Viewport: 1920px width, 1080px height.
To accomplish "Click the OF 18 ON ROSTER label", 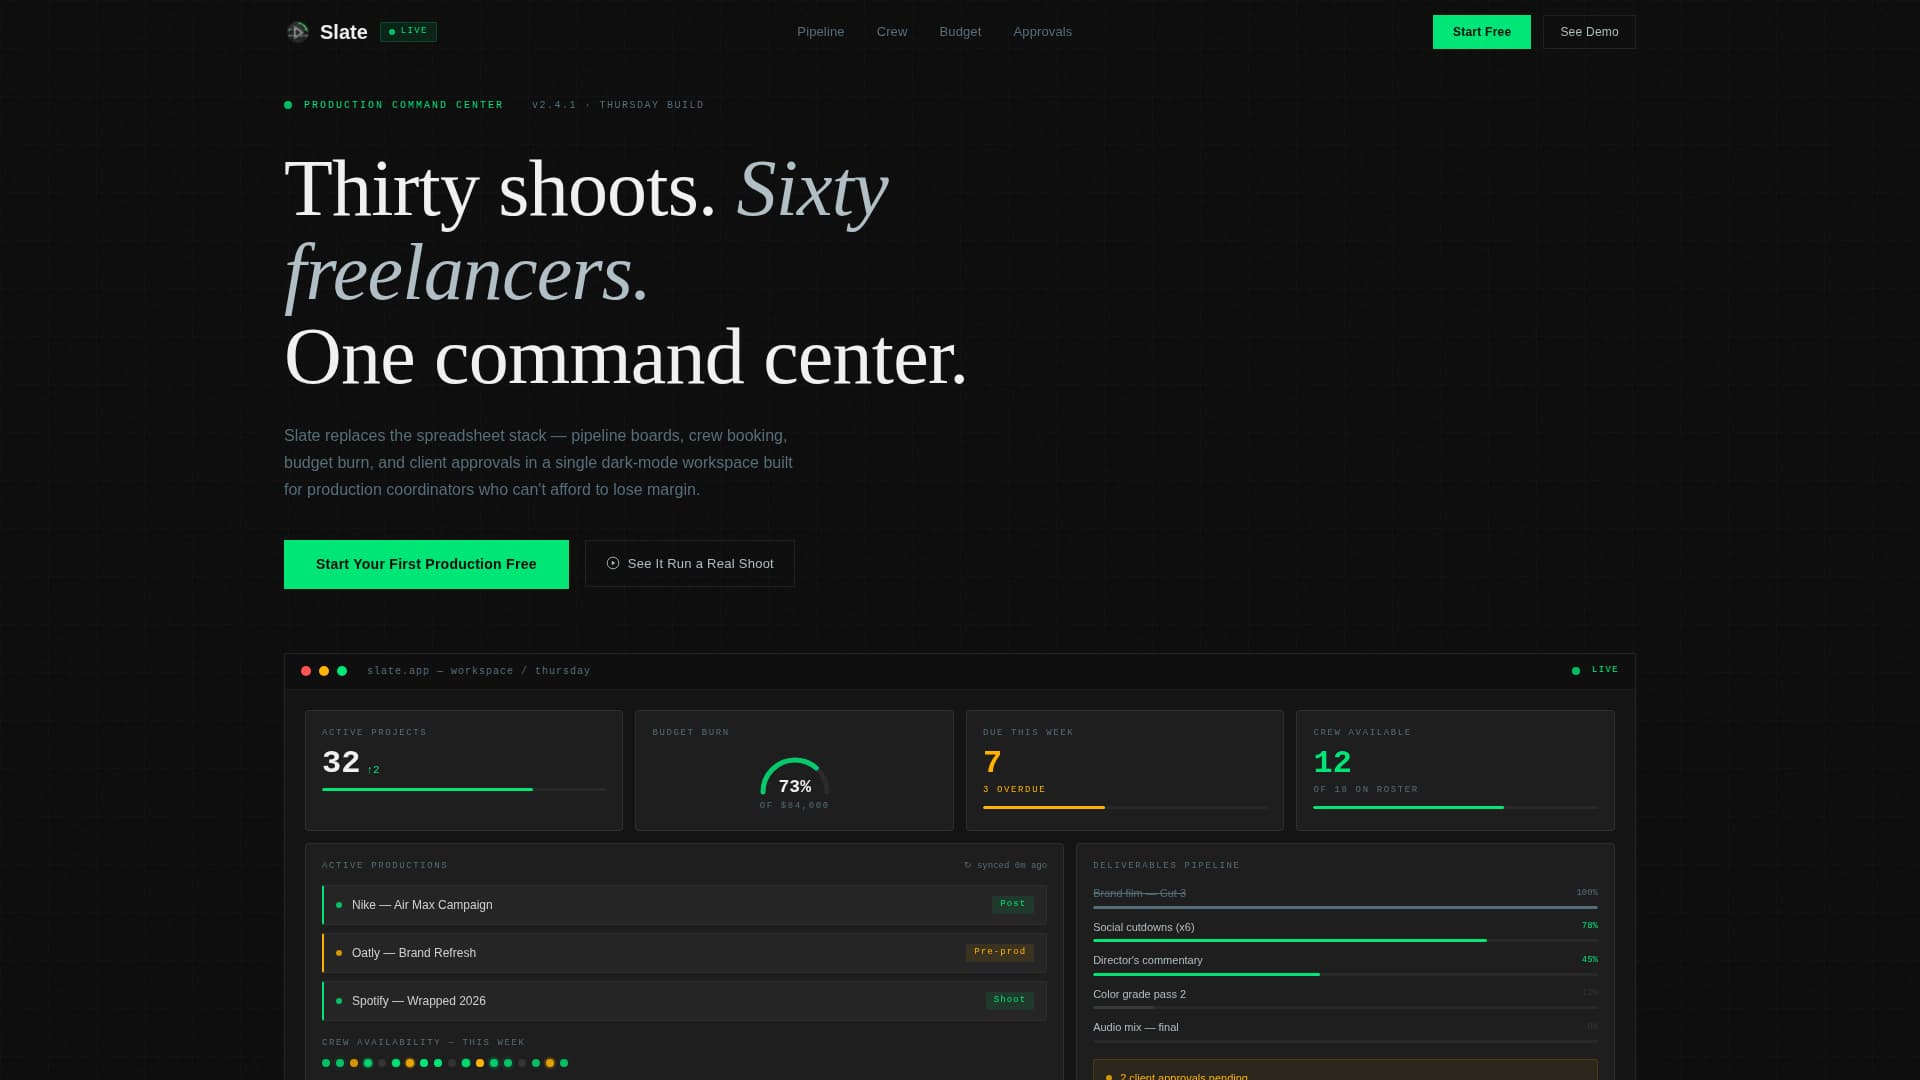I will click(x=1365, y=790).
